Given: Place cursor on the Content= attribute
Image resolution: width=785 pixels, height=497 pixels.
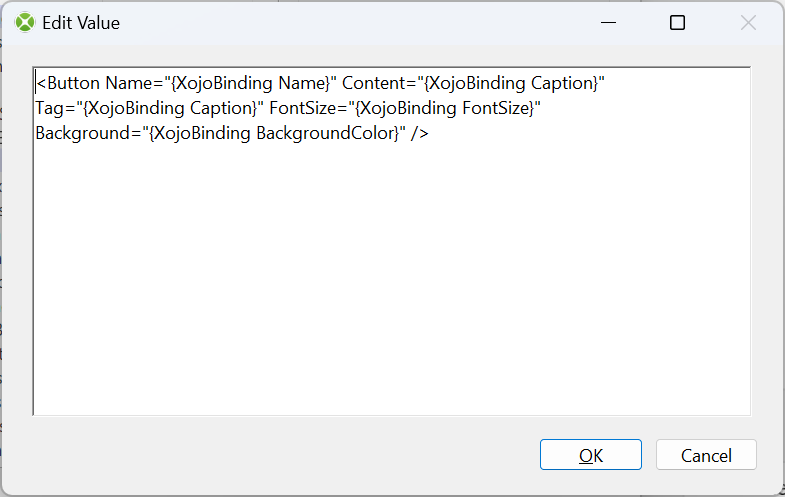Looking at the screenshot, I should pos(379,83).
